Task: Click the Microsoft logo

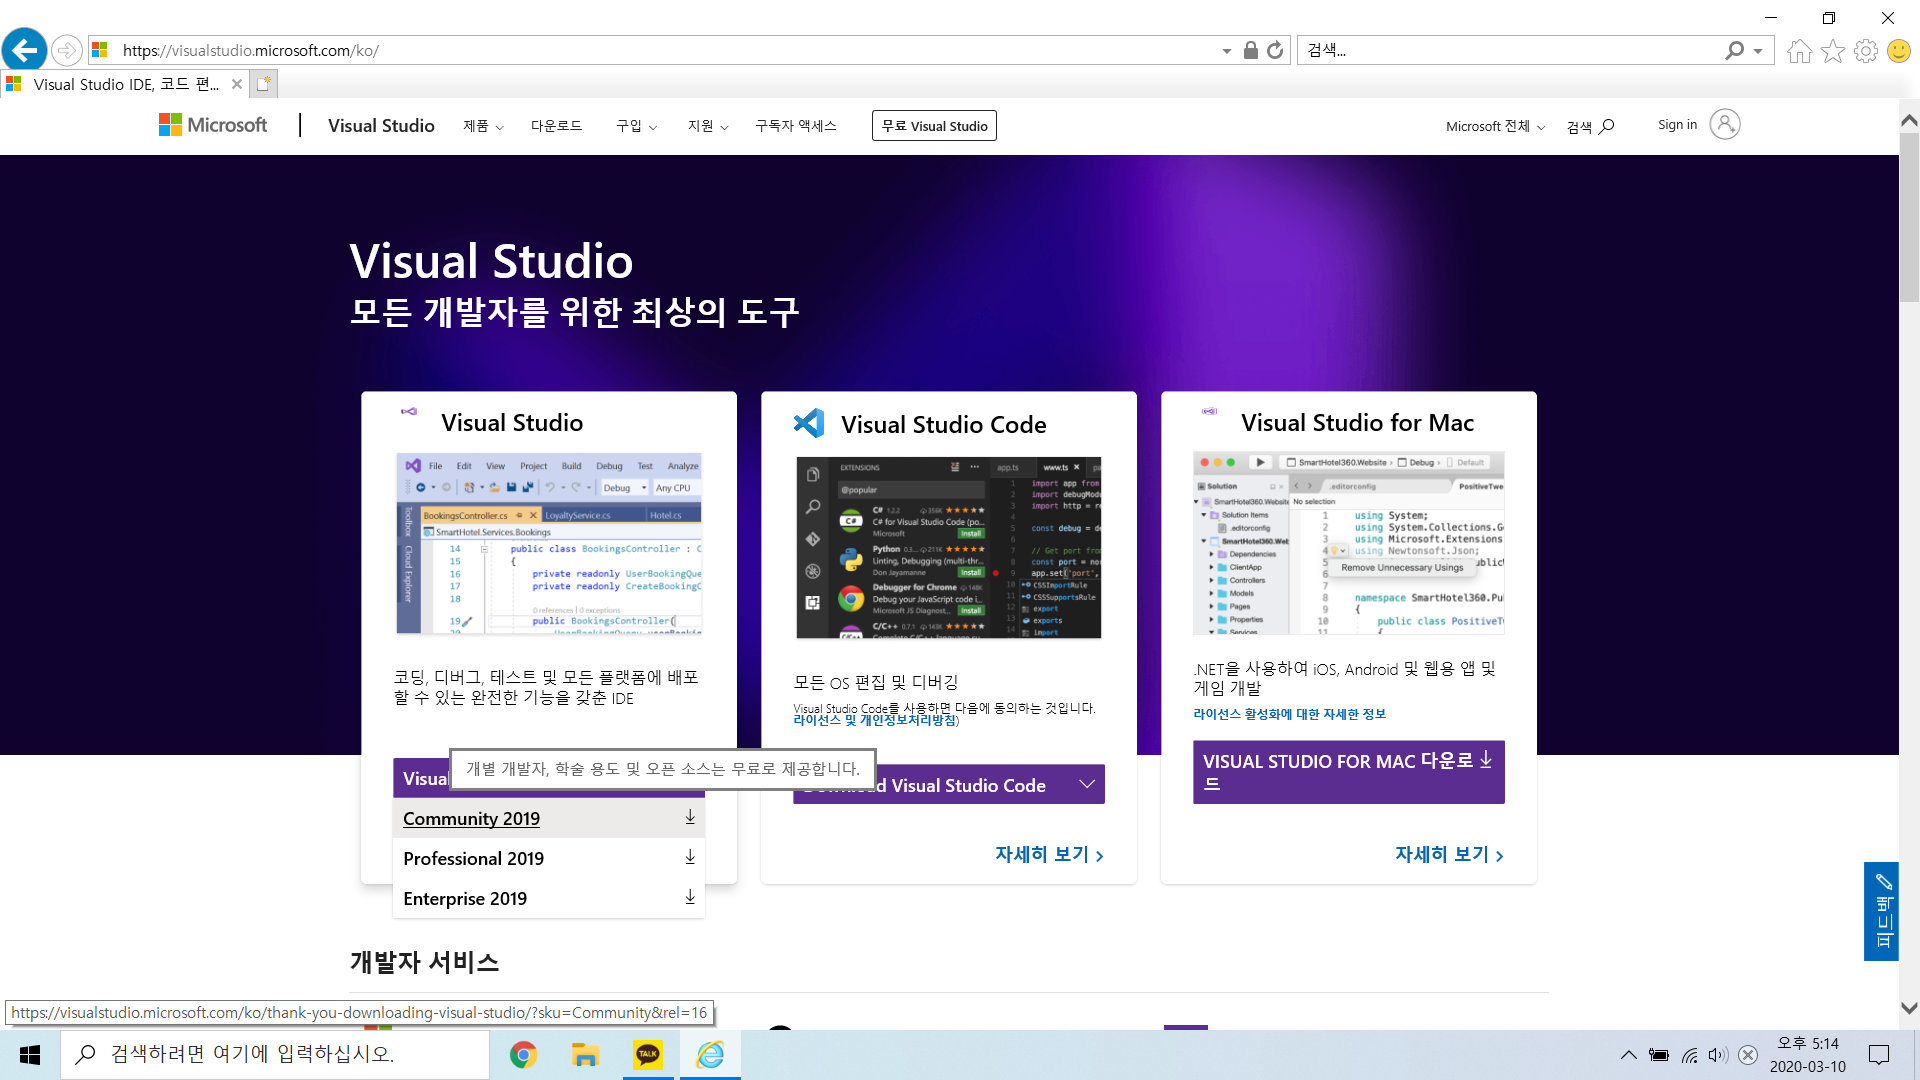Action: click(213, 125)
